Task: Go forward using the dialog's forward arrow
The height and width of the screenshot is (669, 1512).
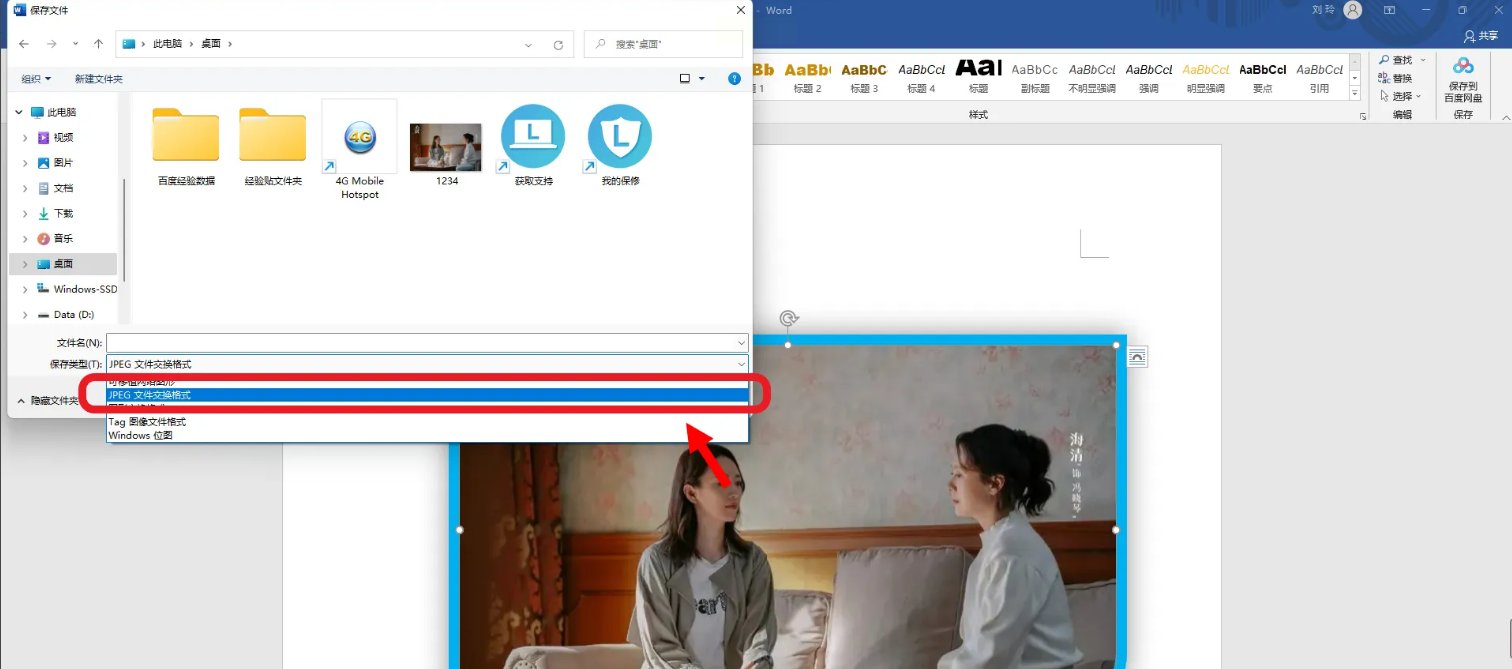Action: click(x=52, y=44)
